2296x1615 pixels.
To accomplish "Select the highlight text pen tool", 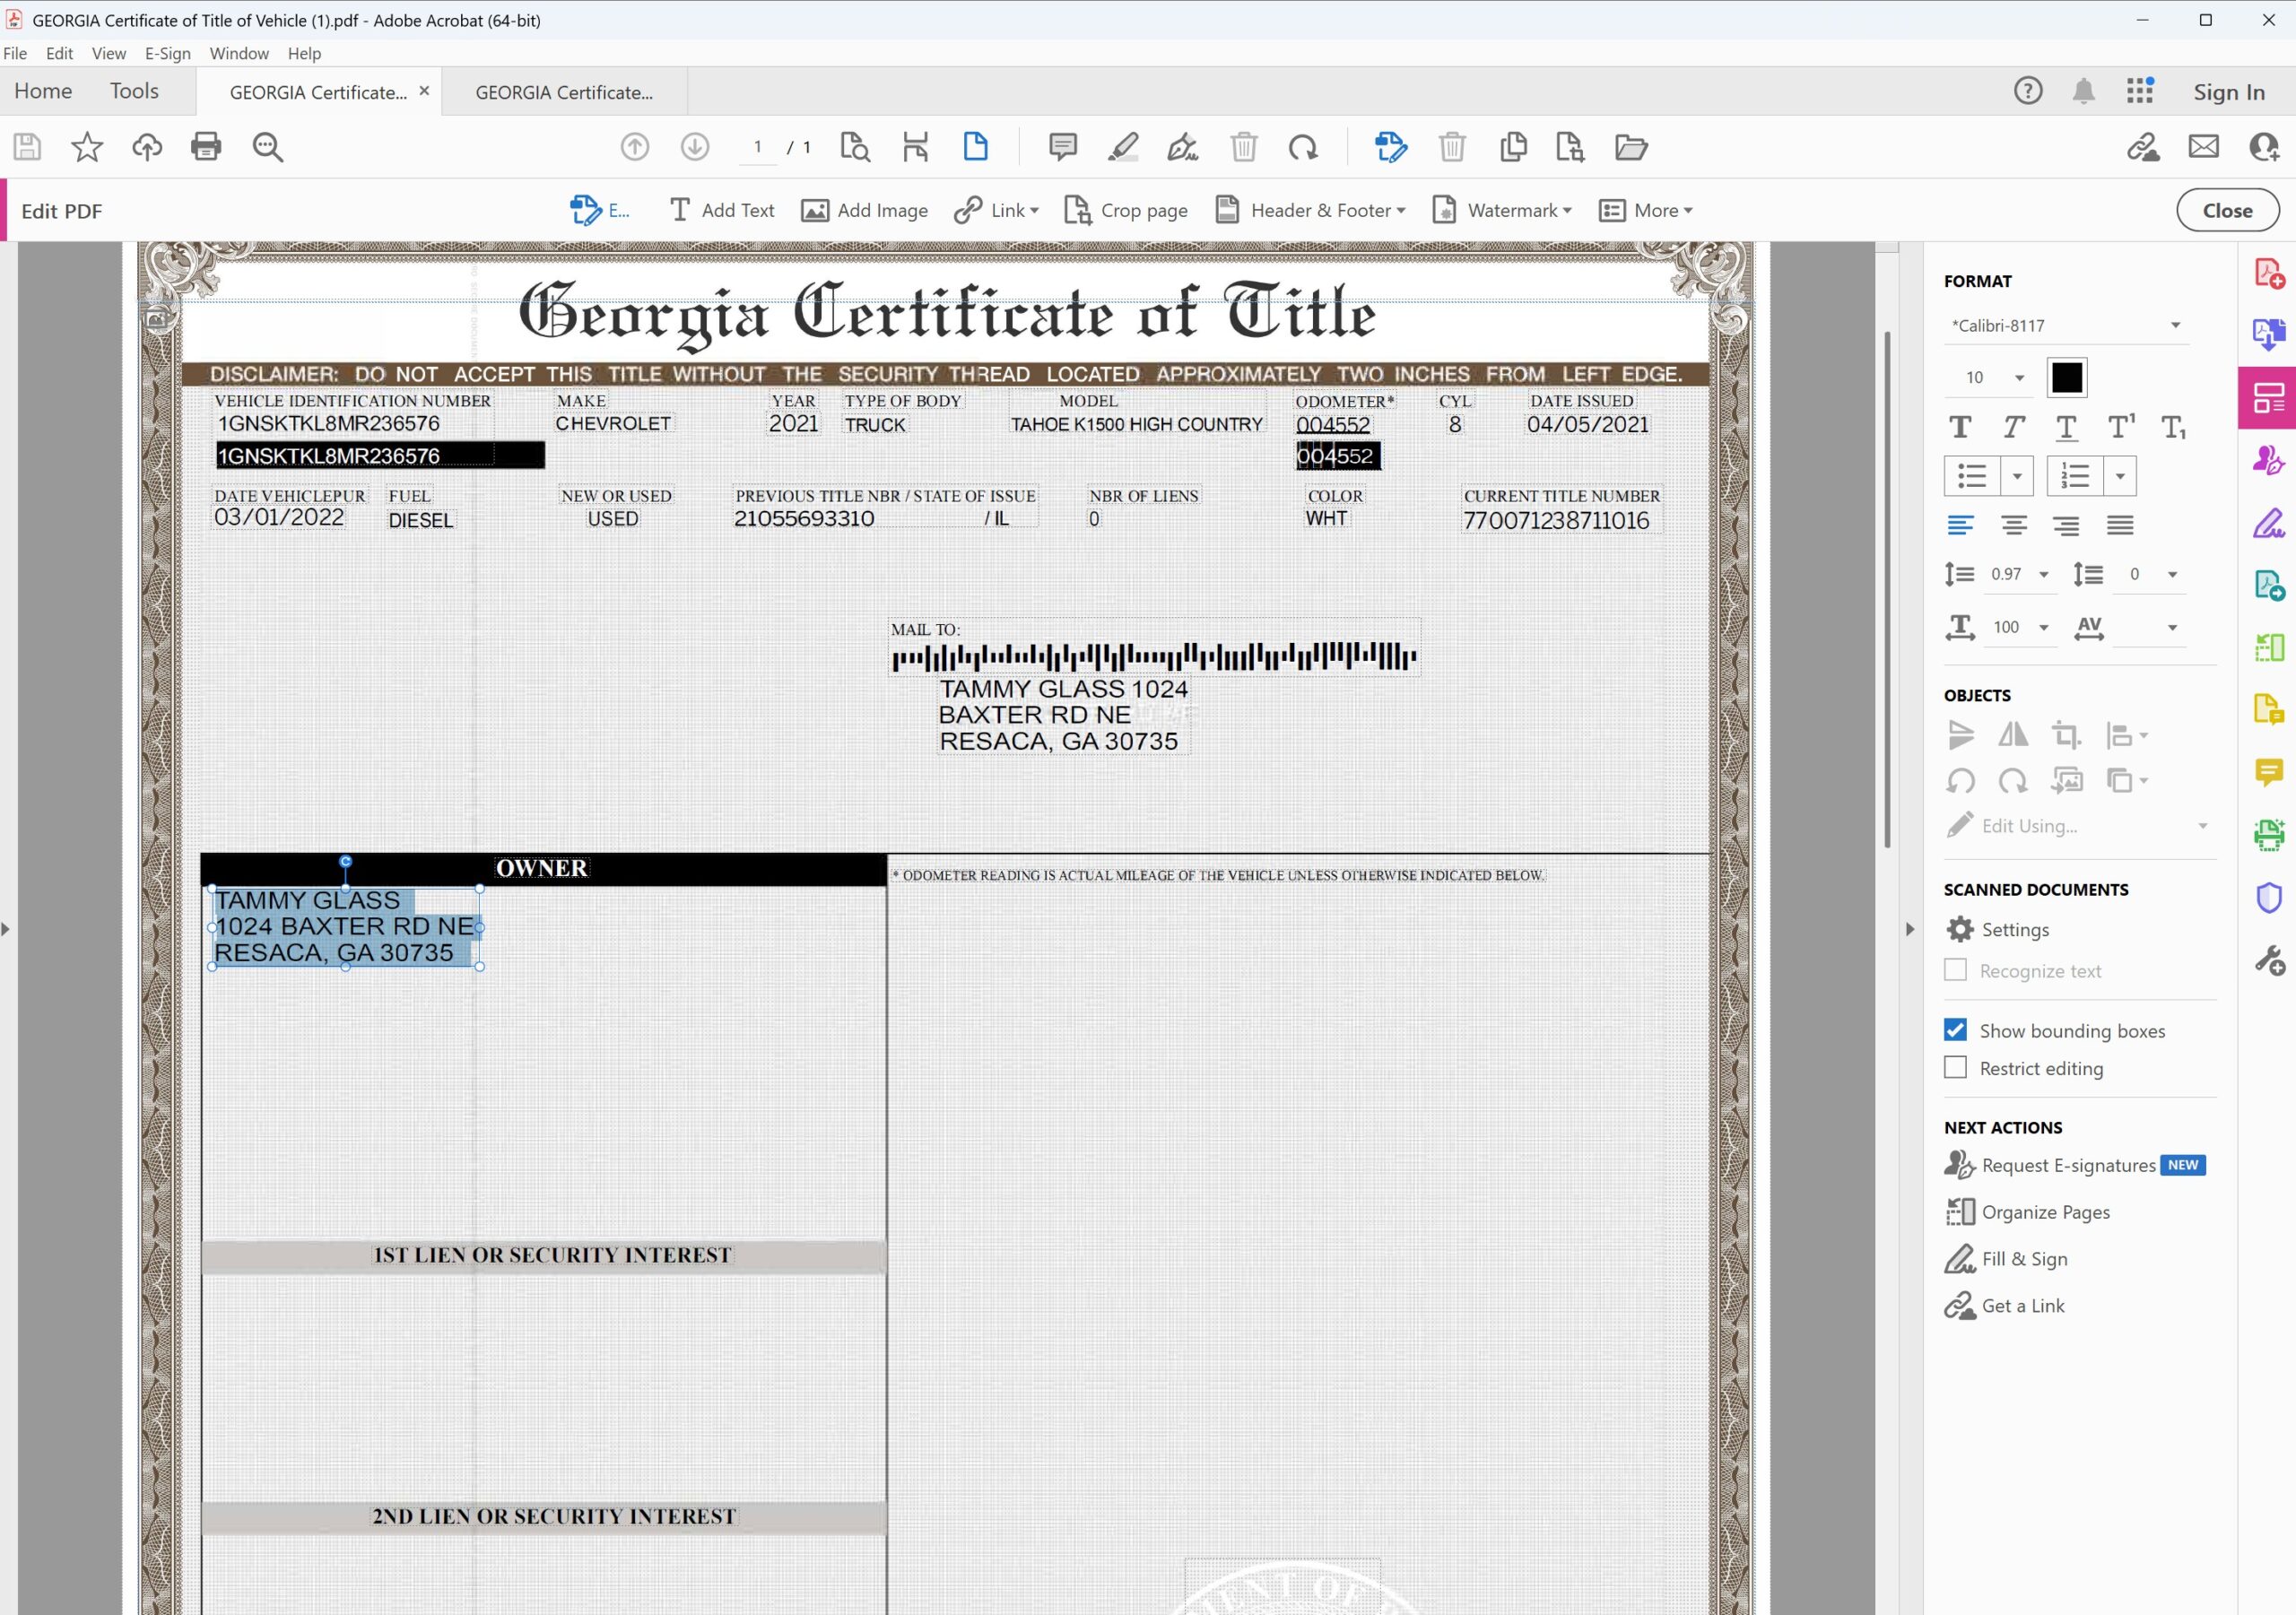I will click(x=1123, y=147).
